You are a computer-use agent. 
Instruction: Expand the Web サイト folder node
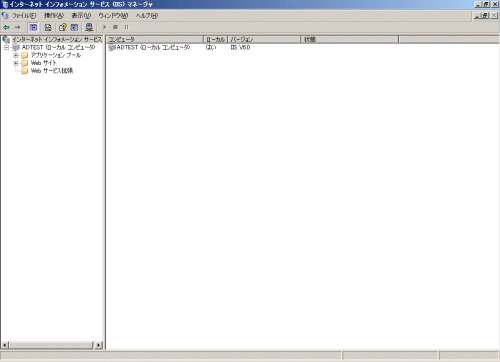(x=15, y=63)
